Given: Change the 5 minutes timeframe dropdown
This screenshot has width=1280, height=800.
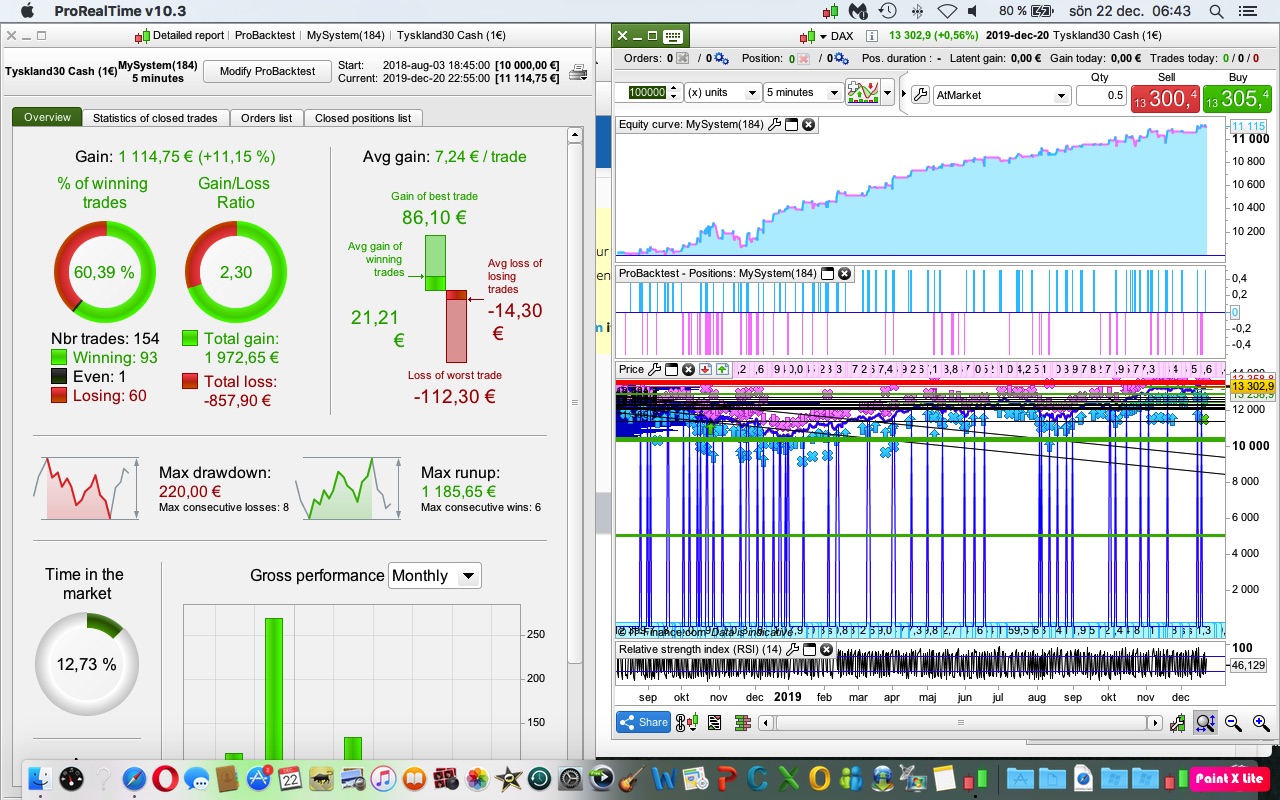Looking at the screenshot, I should tap(804, 92).
